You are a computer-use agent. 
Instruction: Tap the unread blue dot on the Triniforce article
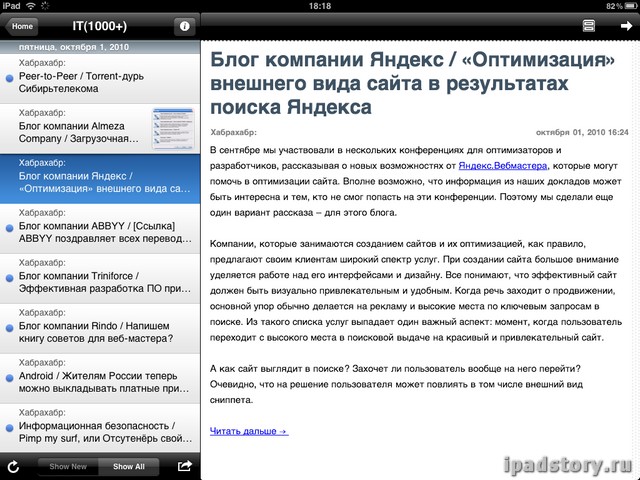pos(9,278)
